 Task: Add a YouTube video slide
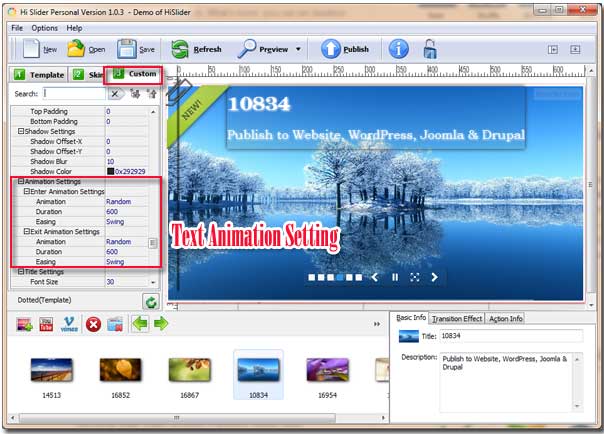(46, 324)
